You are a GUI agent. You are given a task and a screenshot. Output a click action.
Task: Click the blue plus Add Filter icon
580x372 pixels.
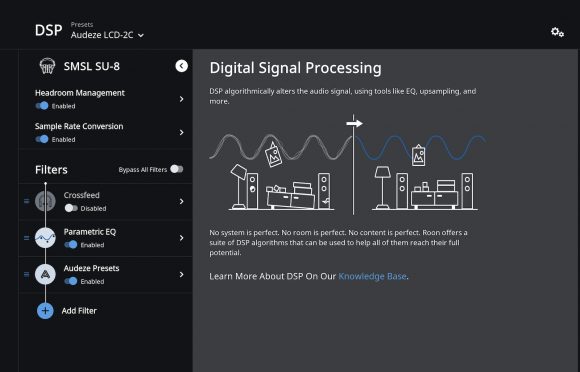pos(45,311)
